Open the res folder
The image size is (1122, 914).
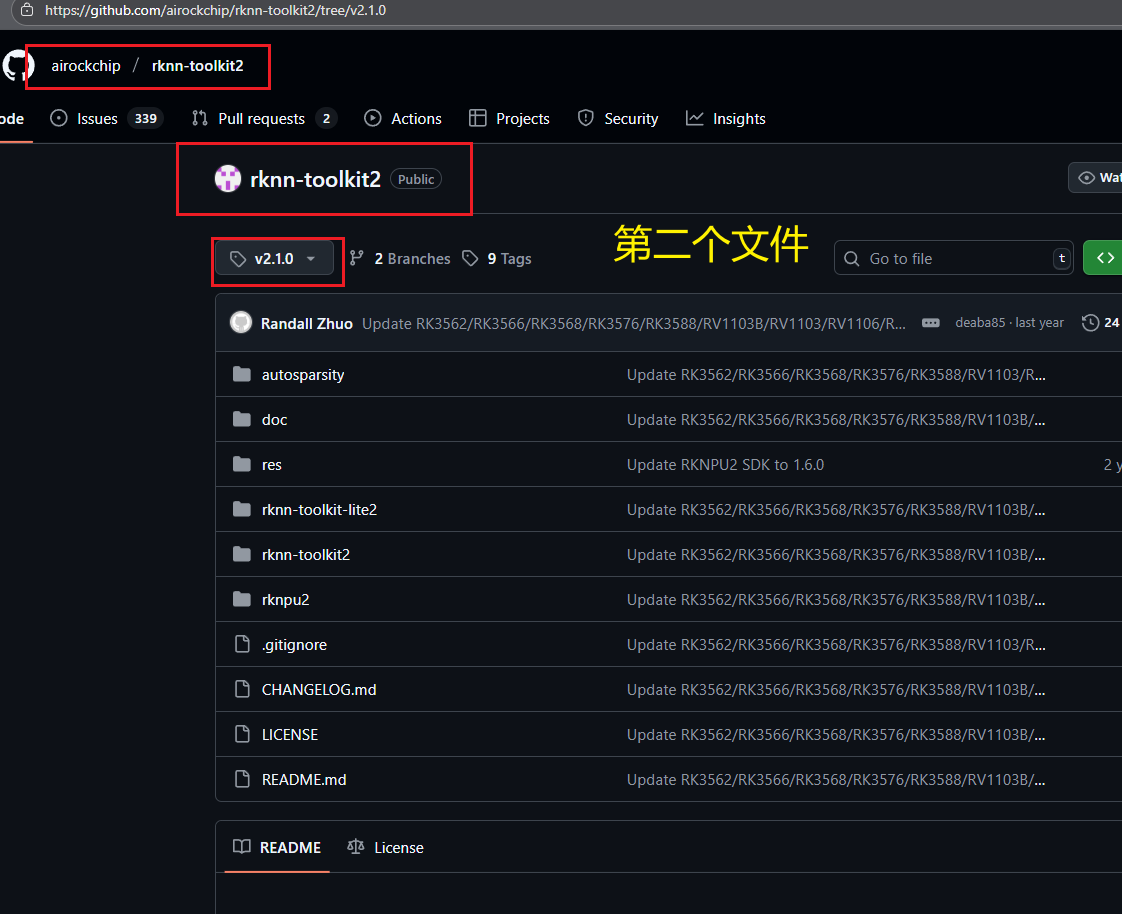tap(271, 465)
